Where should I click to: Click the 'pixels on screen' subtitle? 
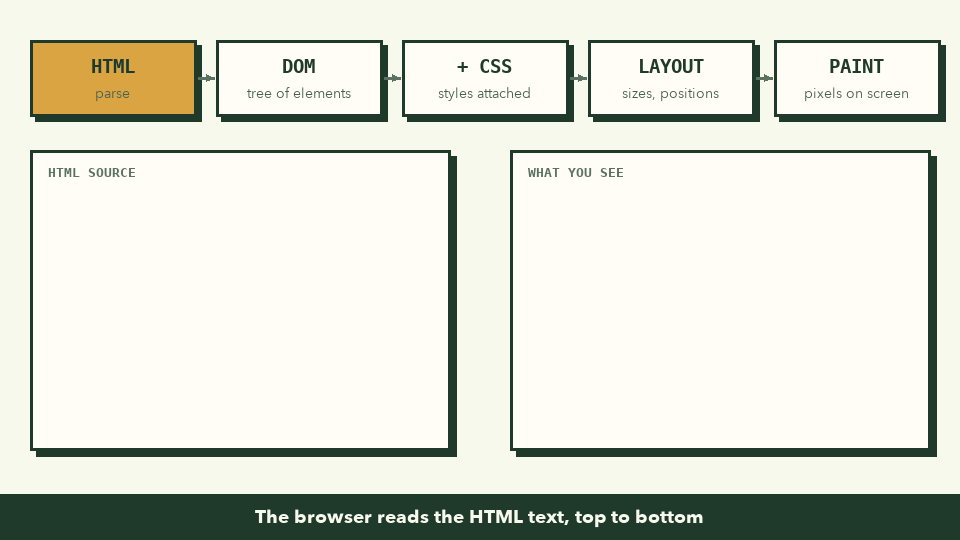click(857, 93)
